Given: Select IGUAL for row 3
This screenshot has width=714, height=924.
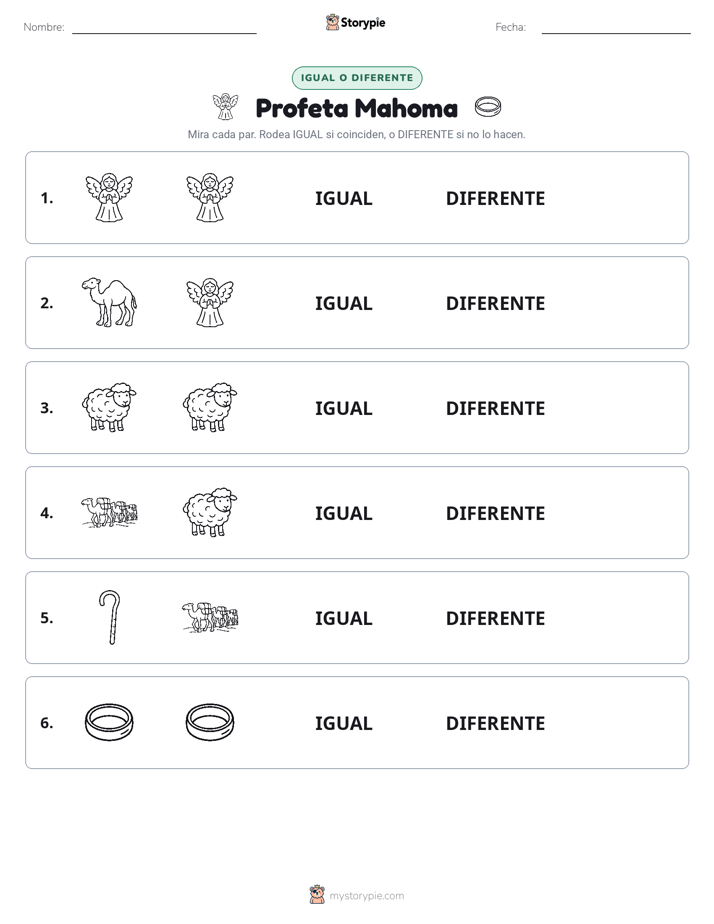Looking at the screenshot, I should [343, 408].
